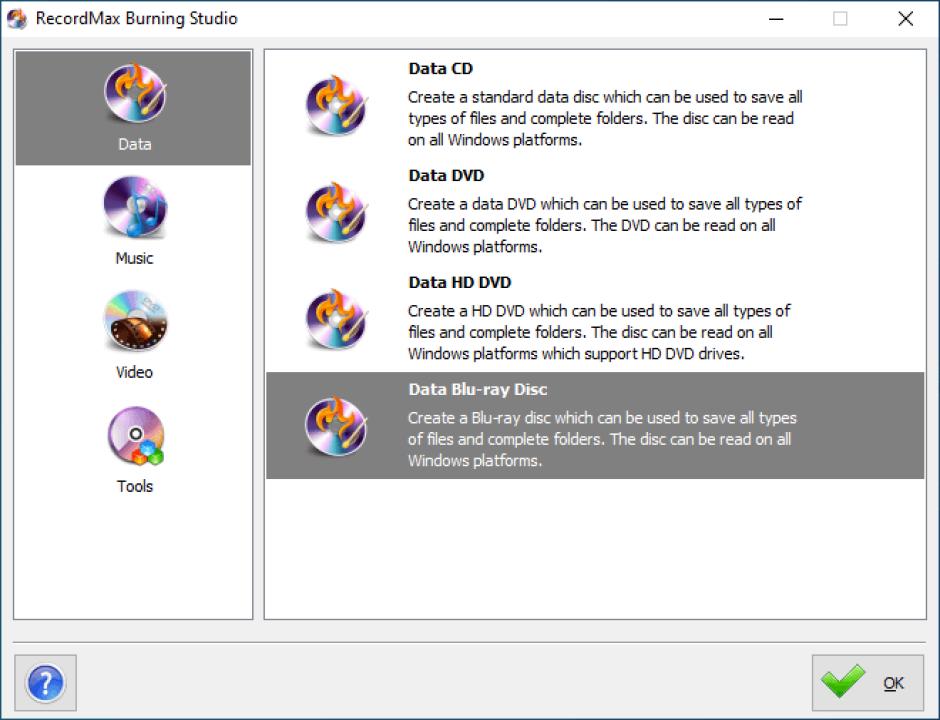Click the Data CD burning disc icon
The image size is (940, 720).
336,105
